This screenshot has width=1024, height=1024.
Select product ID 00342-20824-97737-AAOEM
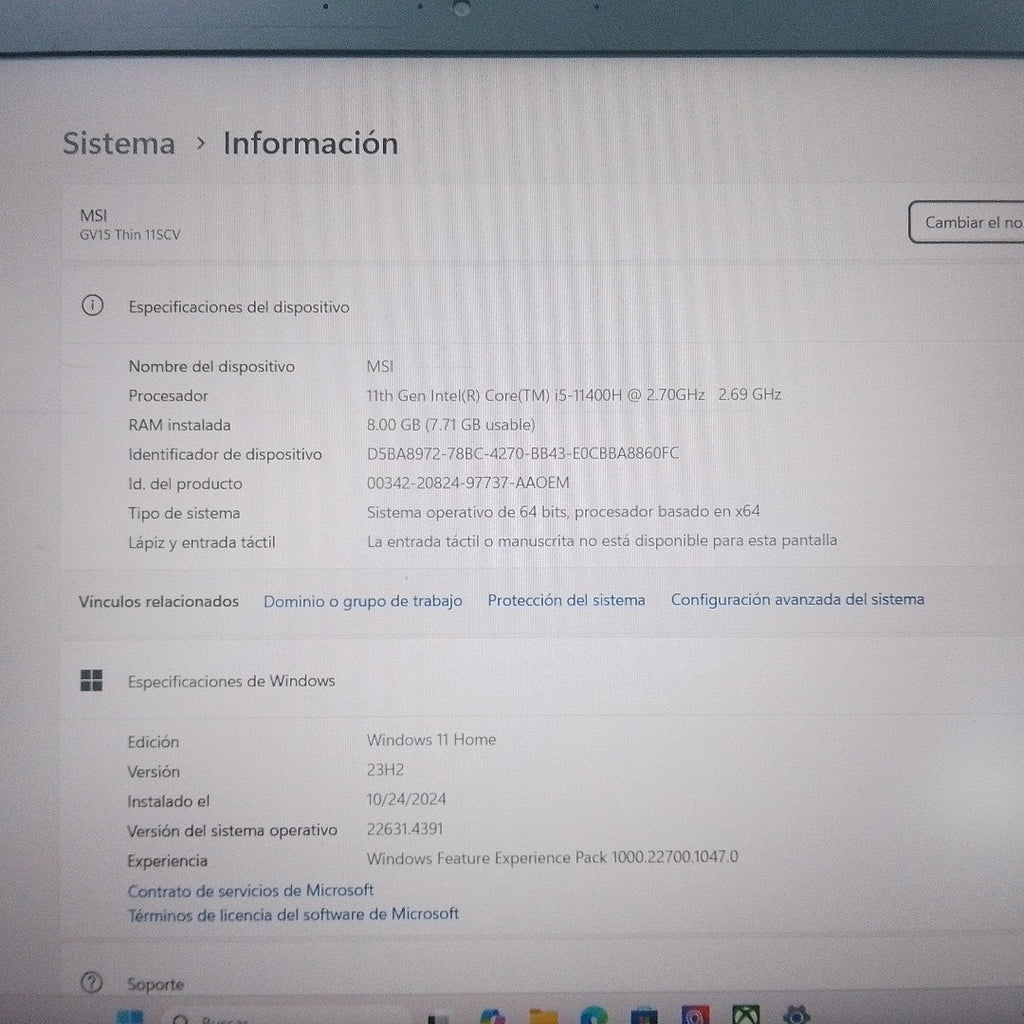click(x=468, y=483)
